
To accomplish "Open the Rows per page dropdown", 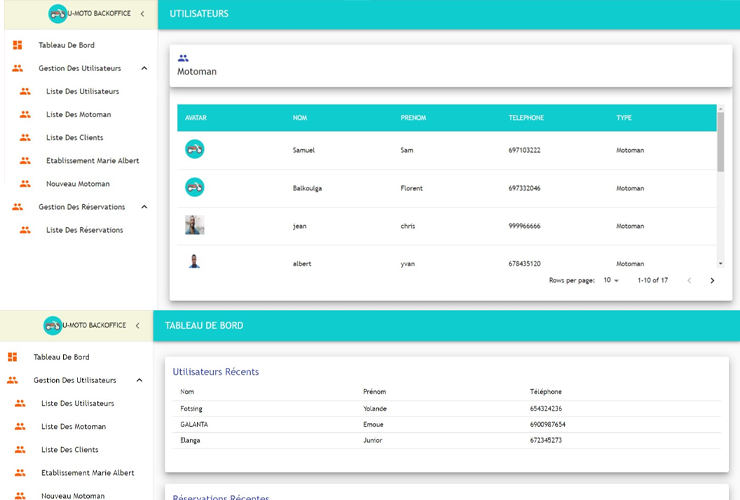I will (611, 281).
